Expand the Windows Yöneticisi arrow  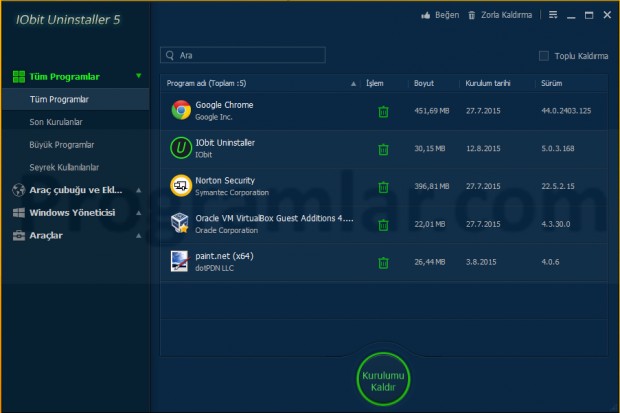pyautogui.click(x=138, y=213)
